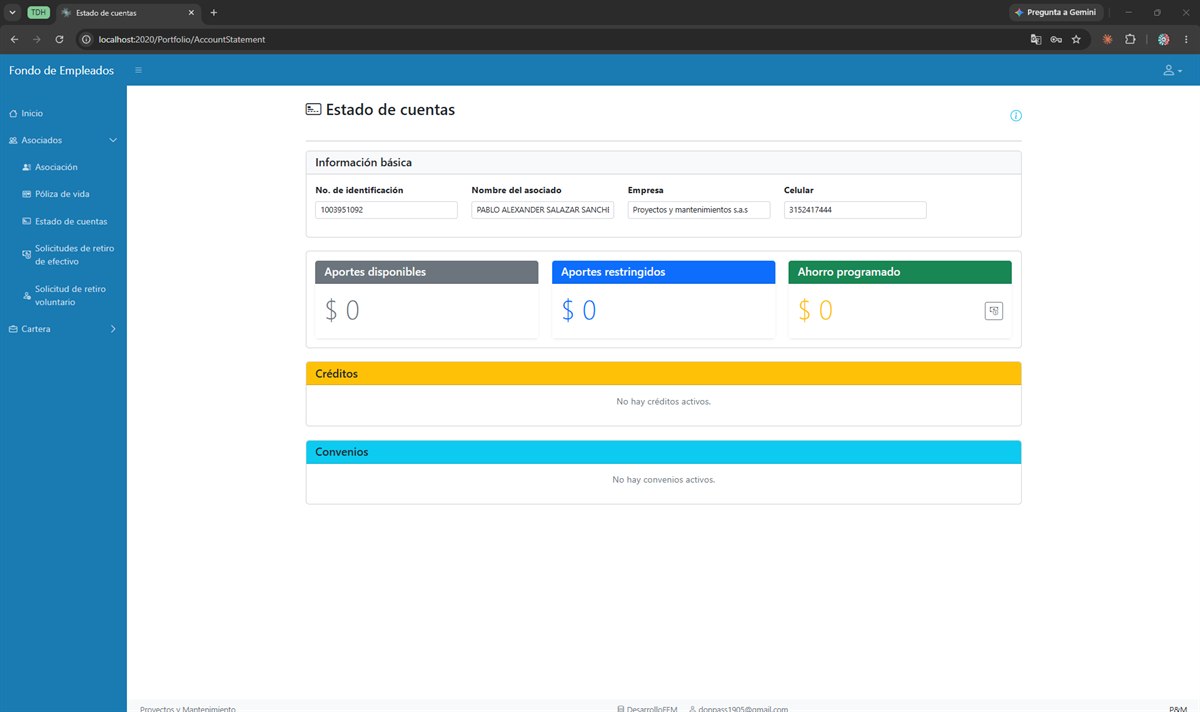Image resolution: width=1200 pixels, height=712 pixels.
Task: Click the donpass1905@gmail.com footer text
Action: pos(744,708)
